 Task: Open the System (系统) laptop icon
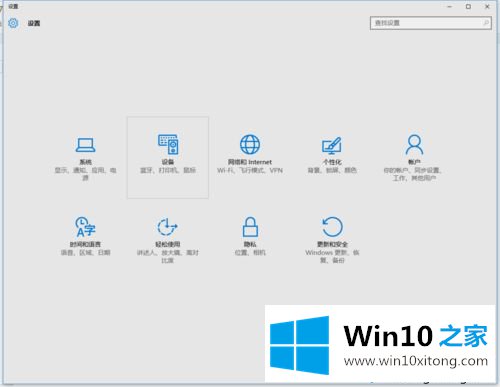point(85,145)
